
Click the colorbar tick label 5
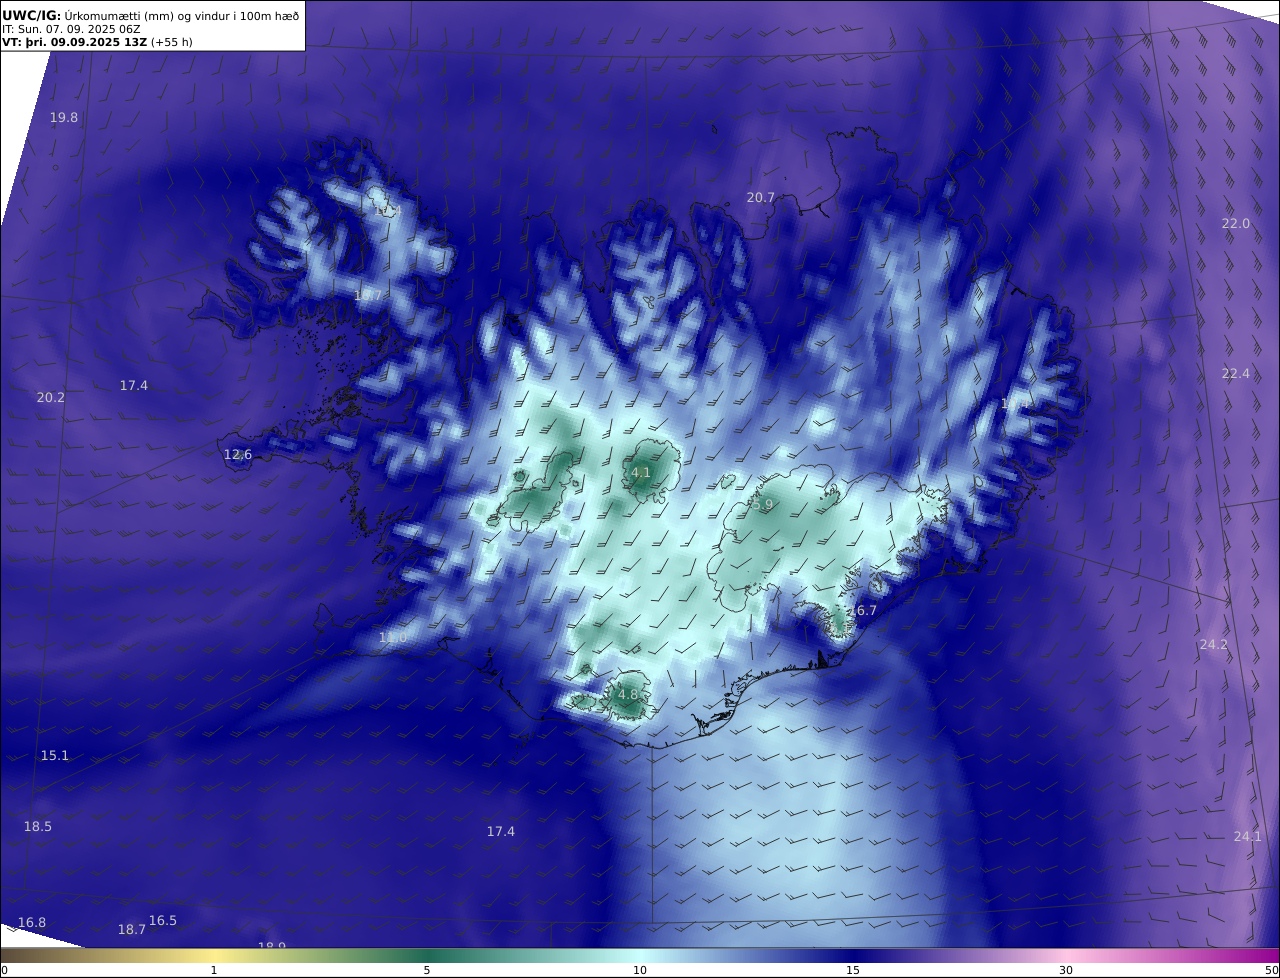[x=427, y=970]
